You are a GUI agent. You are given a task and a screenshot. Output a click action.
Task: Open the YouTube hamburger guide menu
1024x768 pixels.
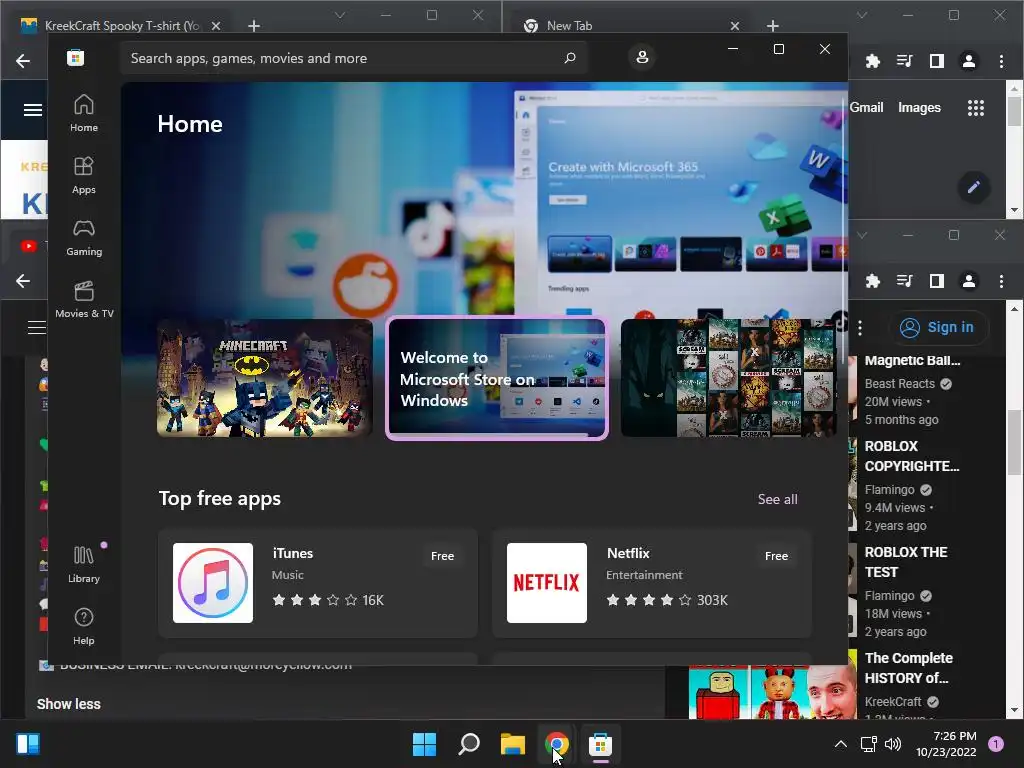pos(37,327)
